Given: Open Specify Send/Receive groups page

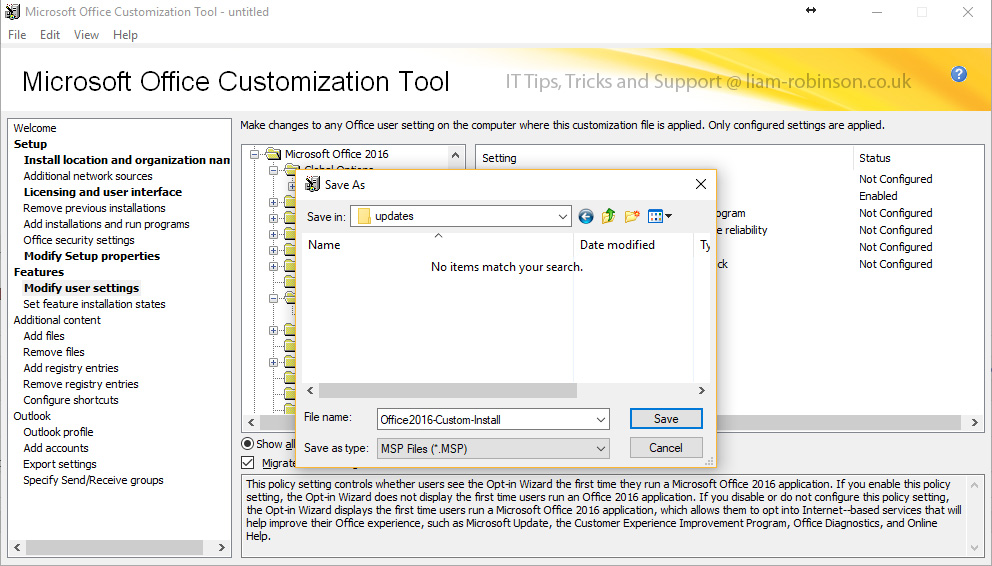Looking at the screenshot, I should [x=93, y=480].
